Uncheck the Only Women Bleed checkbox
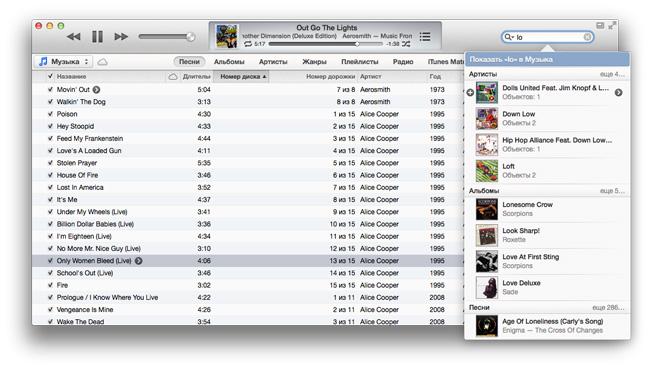 tap(50, 261)
